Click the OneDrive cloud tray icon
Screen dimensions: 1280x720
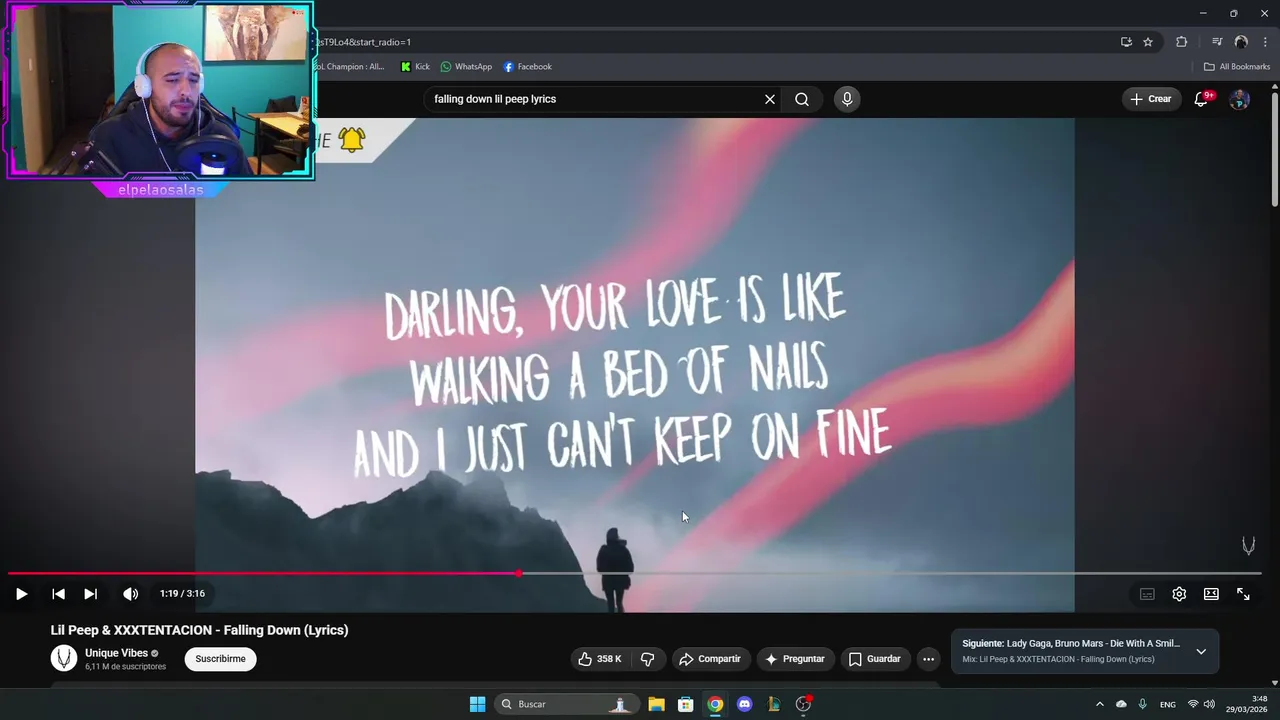[x=1121, y=704]
